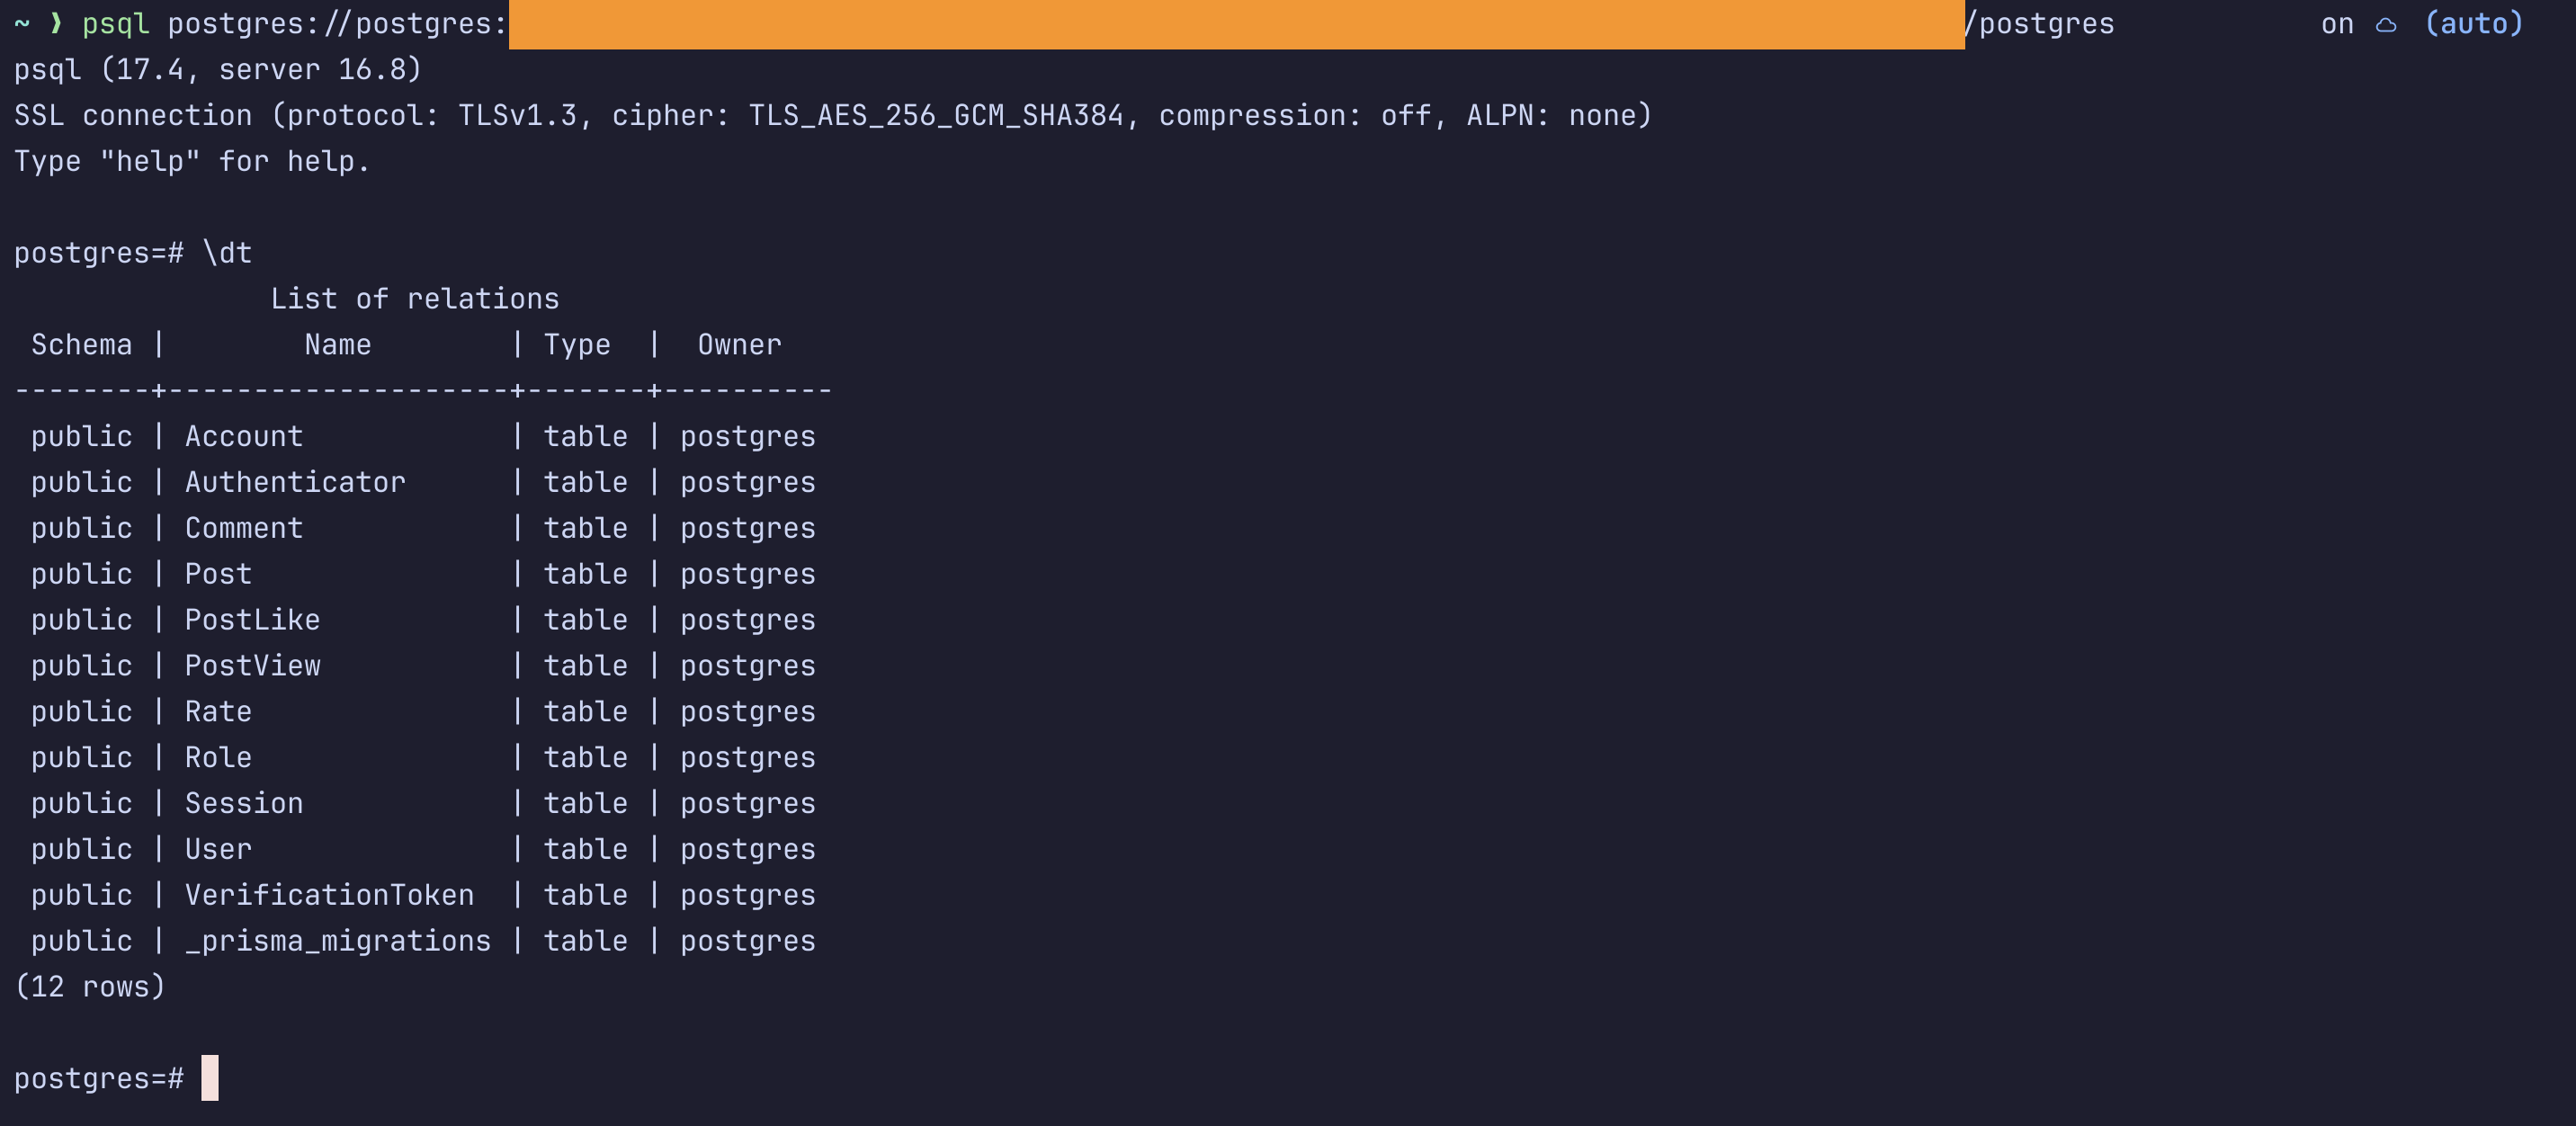
Task: Click the _prisma_migrations table name
Action: [x=338, y=941]
